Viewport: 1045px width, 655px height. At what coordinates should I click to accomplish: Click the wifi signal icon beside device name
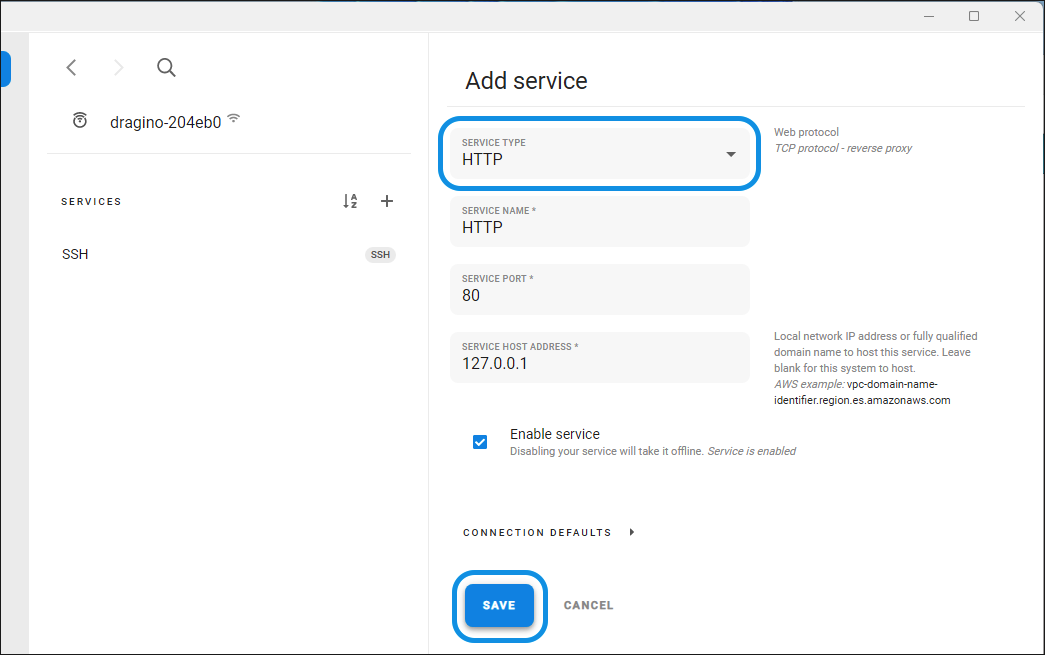(233, 118)
